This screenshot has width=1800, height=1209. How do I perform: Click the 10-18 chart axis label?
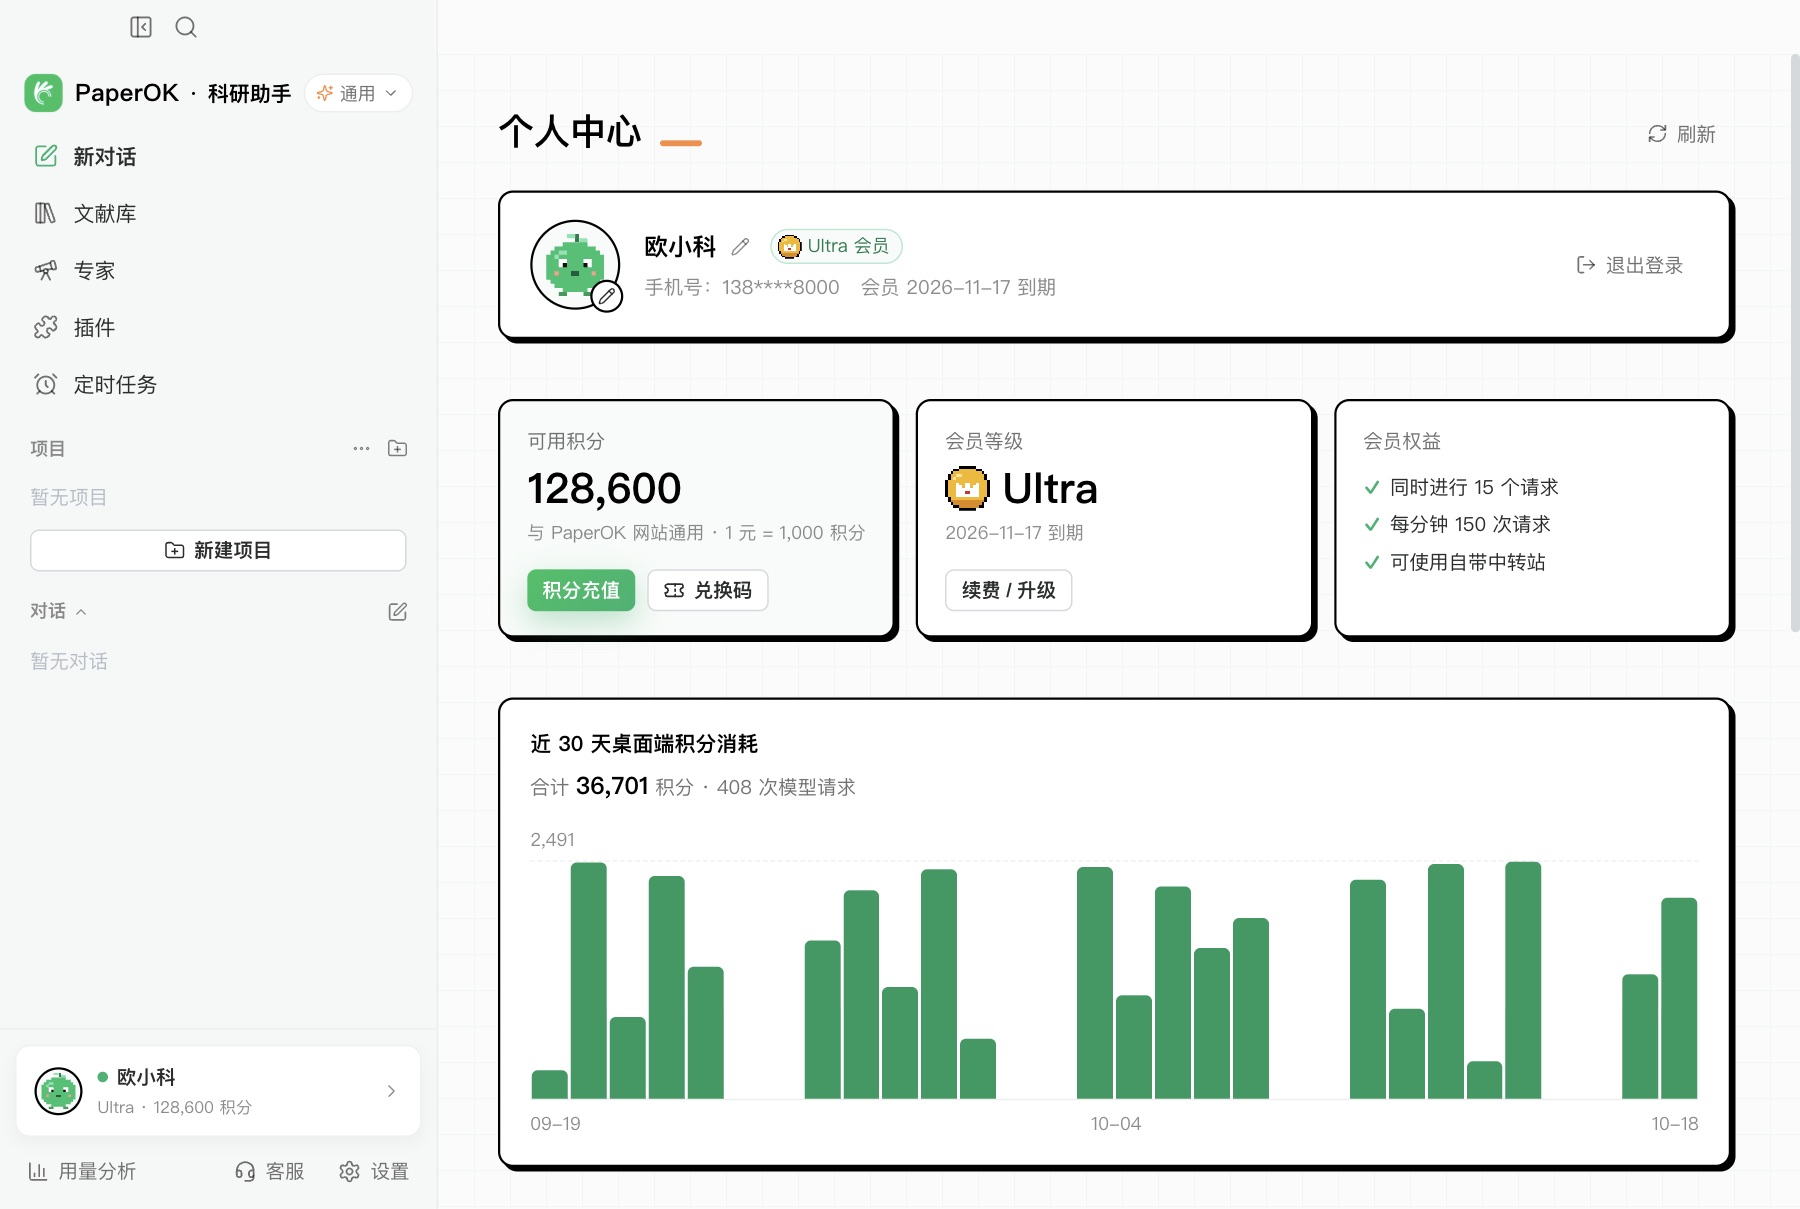(x=1675, y=1123)
